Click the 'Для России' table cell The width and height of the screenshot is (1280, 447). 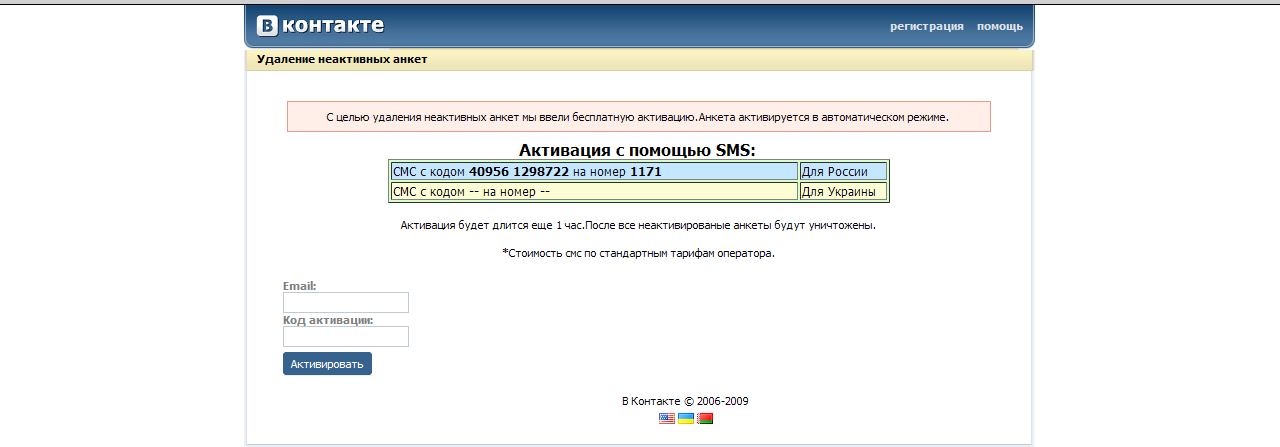843,172
